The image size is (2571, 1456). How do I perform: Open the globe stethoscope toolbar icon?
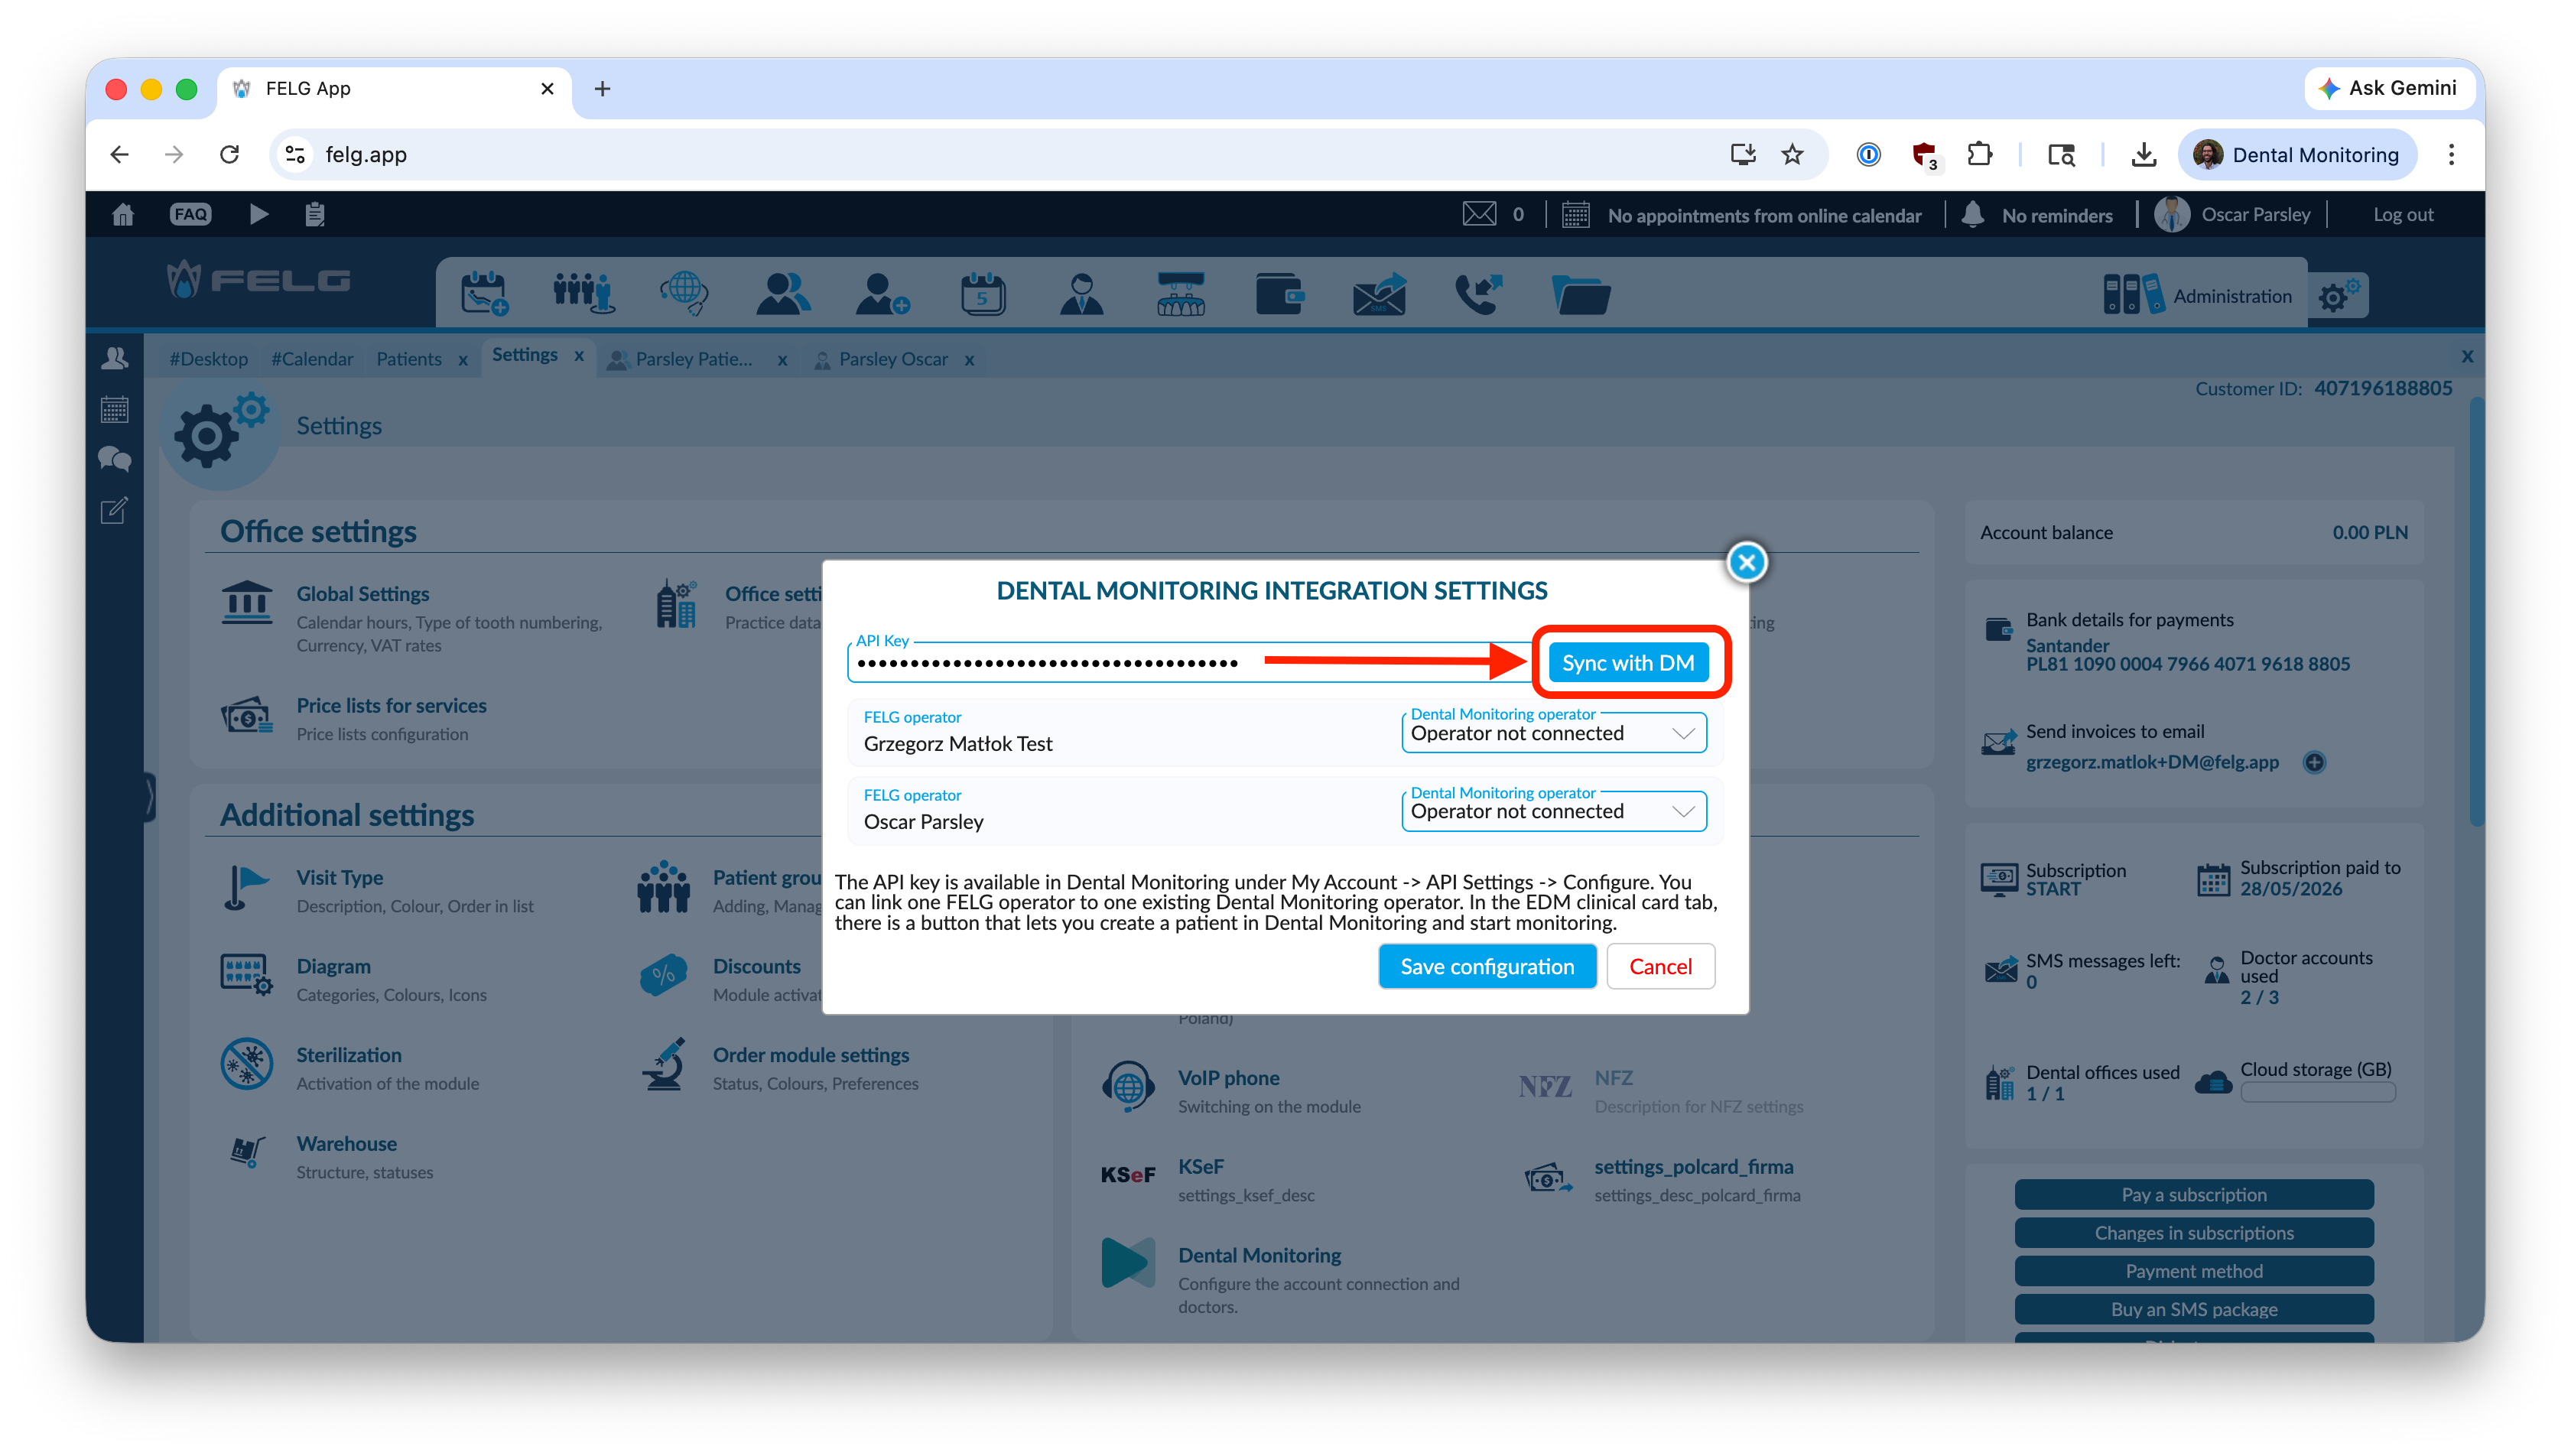tap(684, 294)
